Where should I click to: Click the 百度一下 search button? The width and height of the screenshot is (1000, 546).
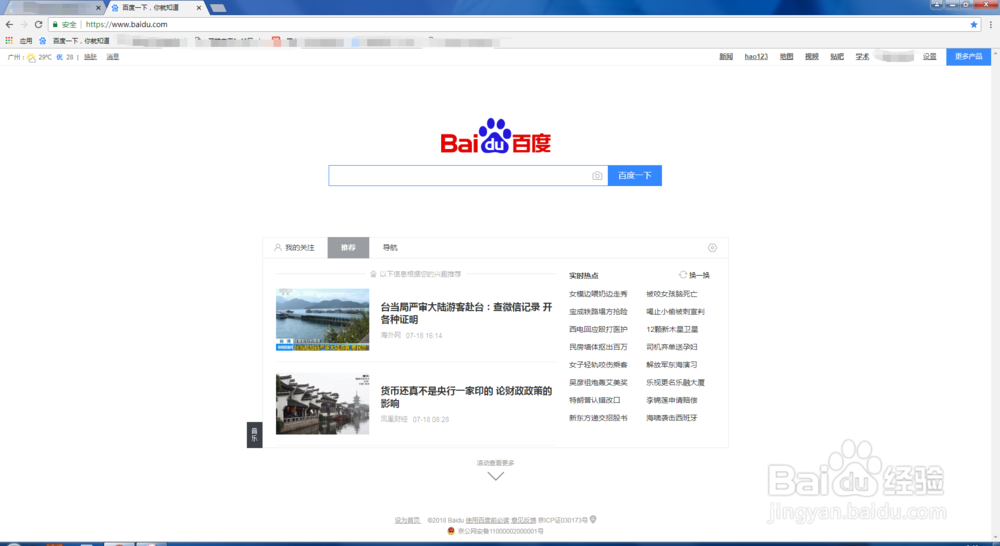[635, 175]
